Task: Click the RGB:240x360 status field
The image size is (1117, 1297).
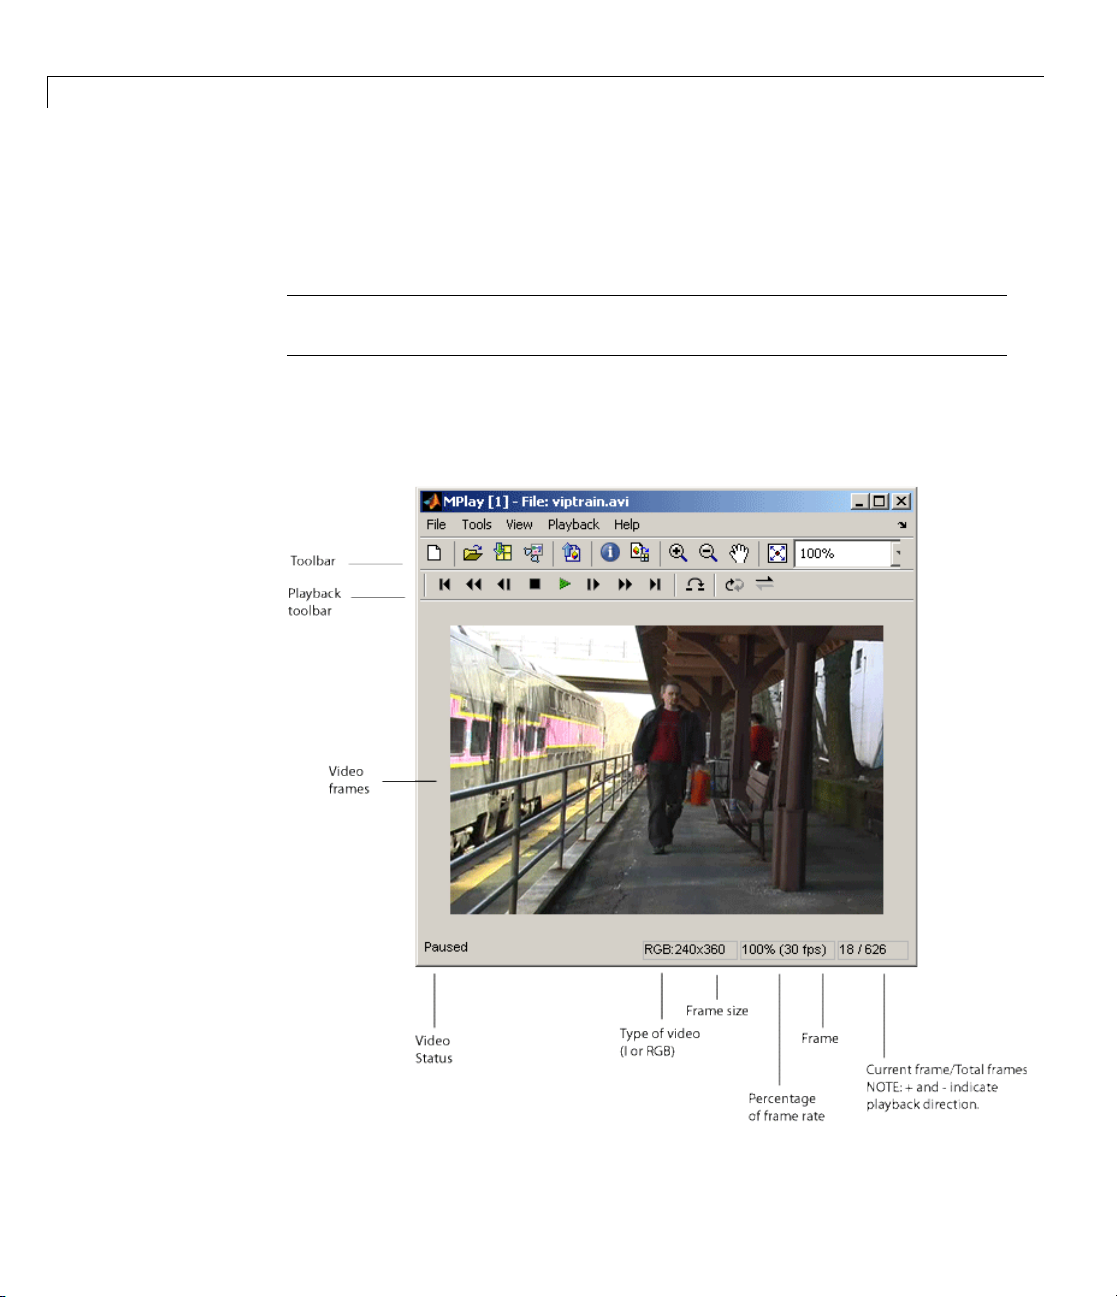Action: point(690,950)
